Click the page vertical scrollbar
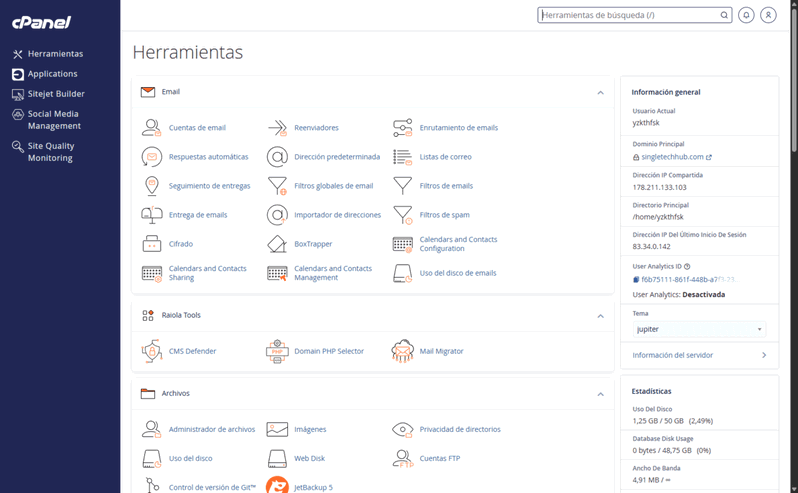The width and height of the screenshot is (798, 493). [794, 81]
